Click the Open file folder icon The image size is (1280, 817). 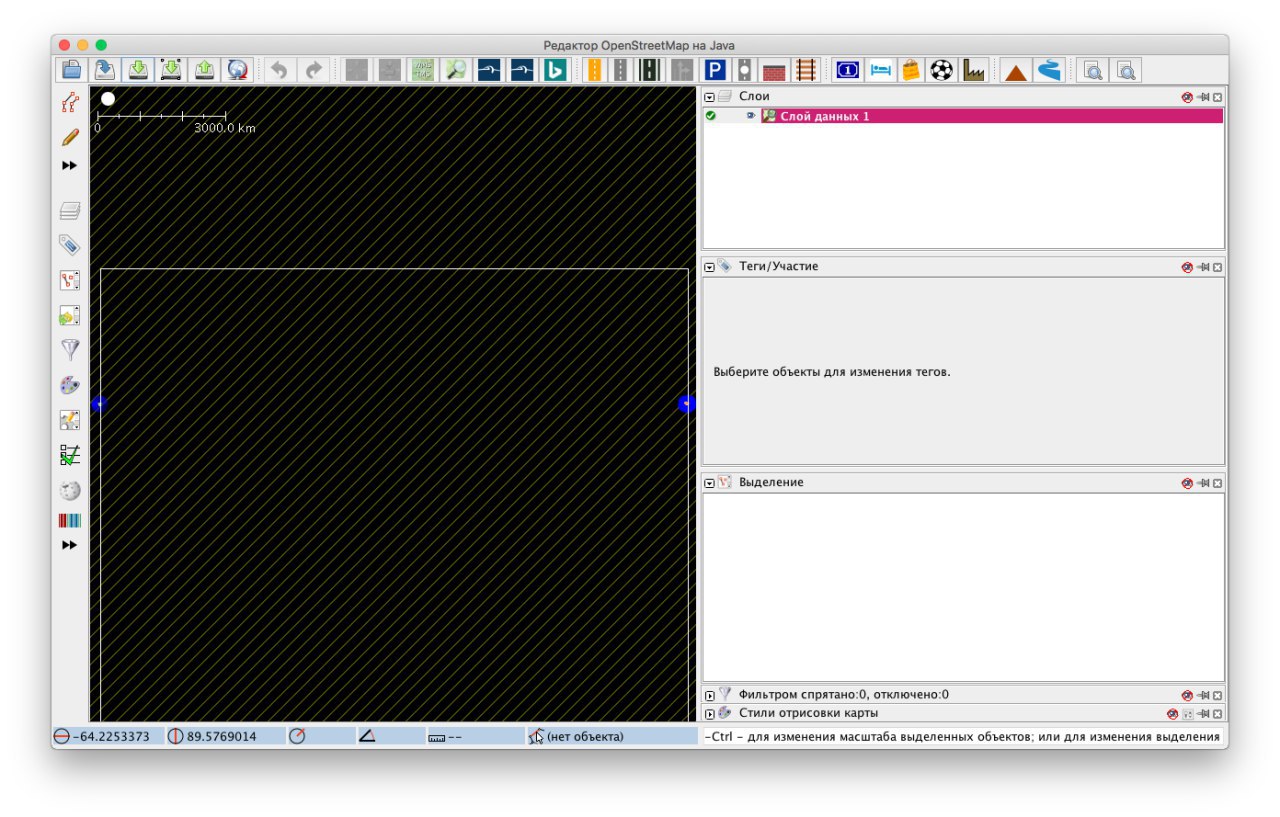71,70
